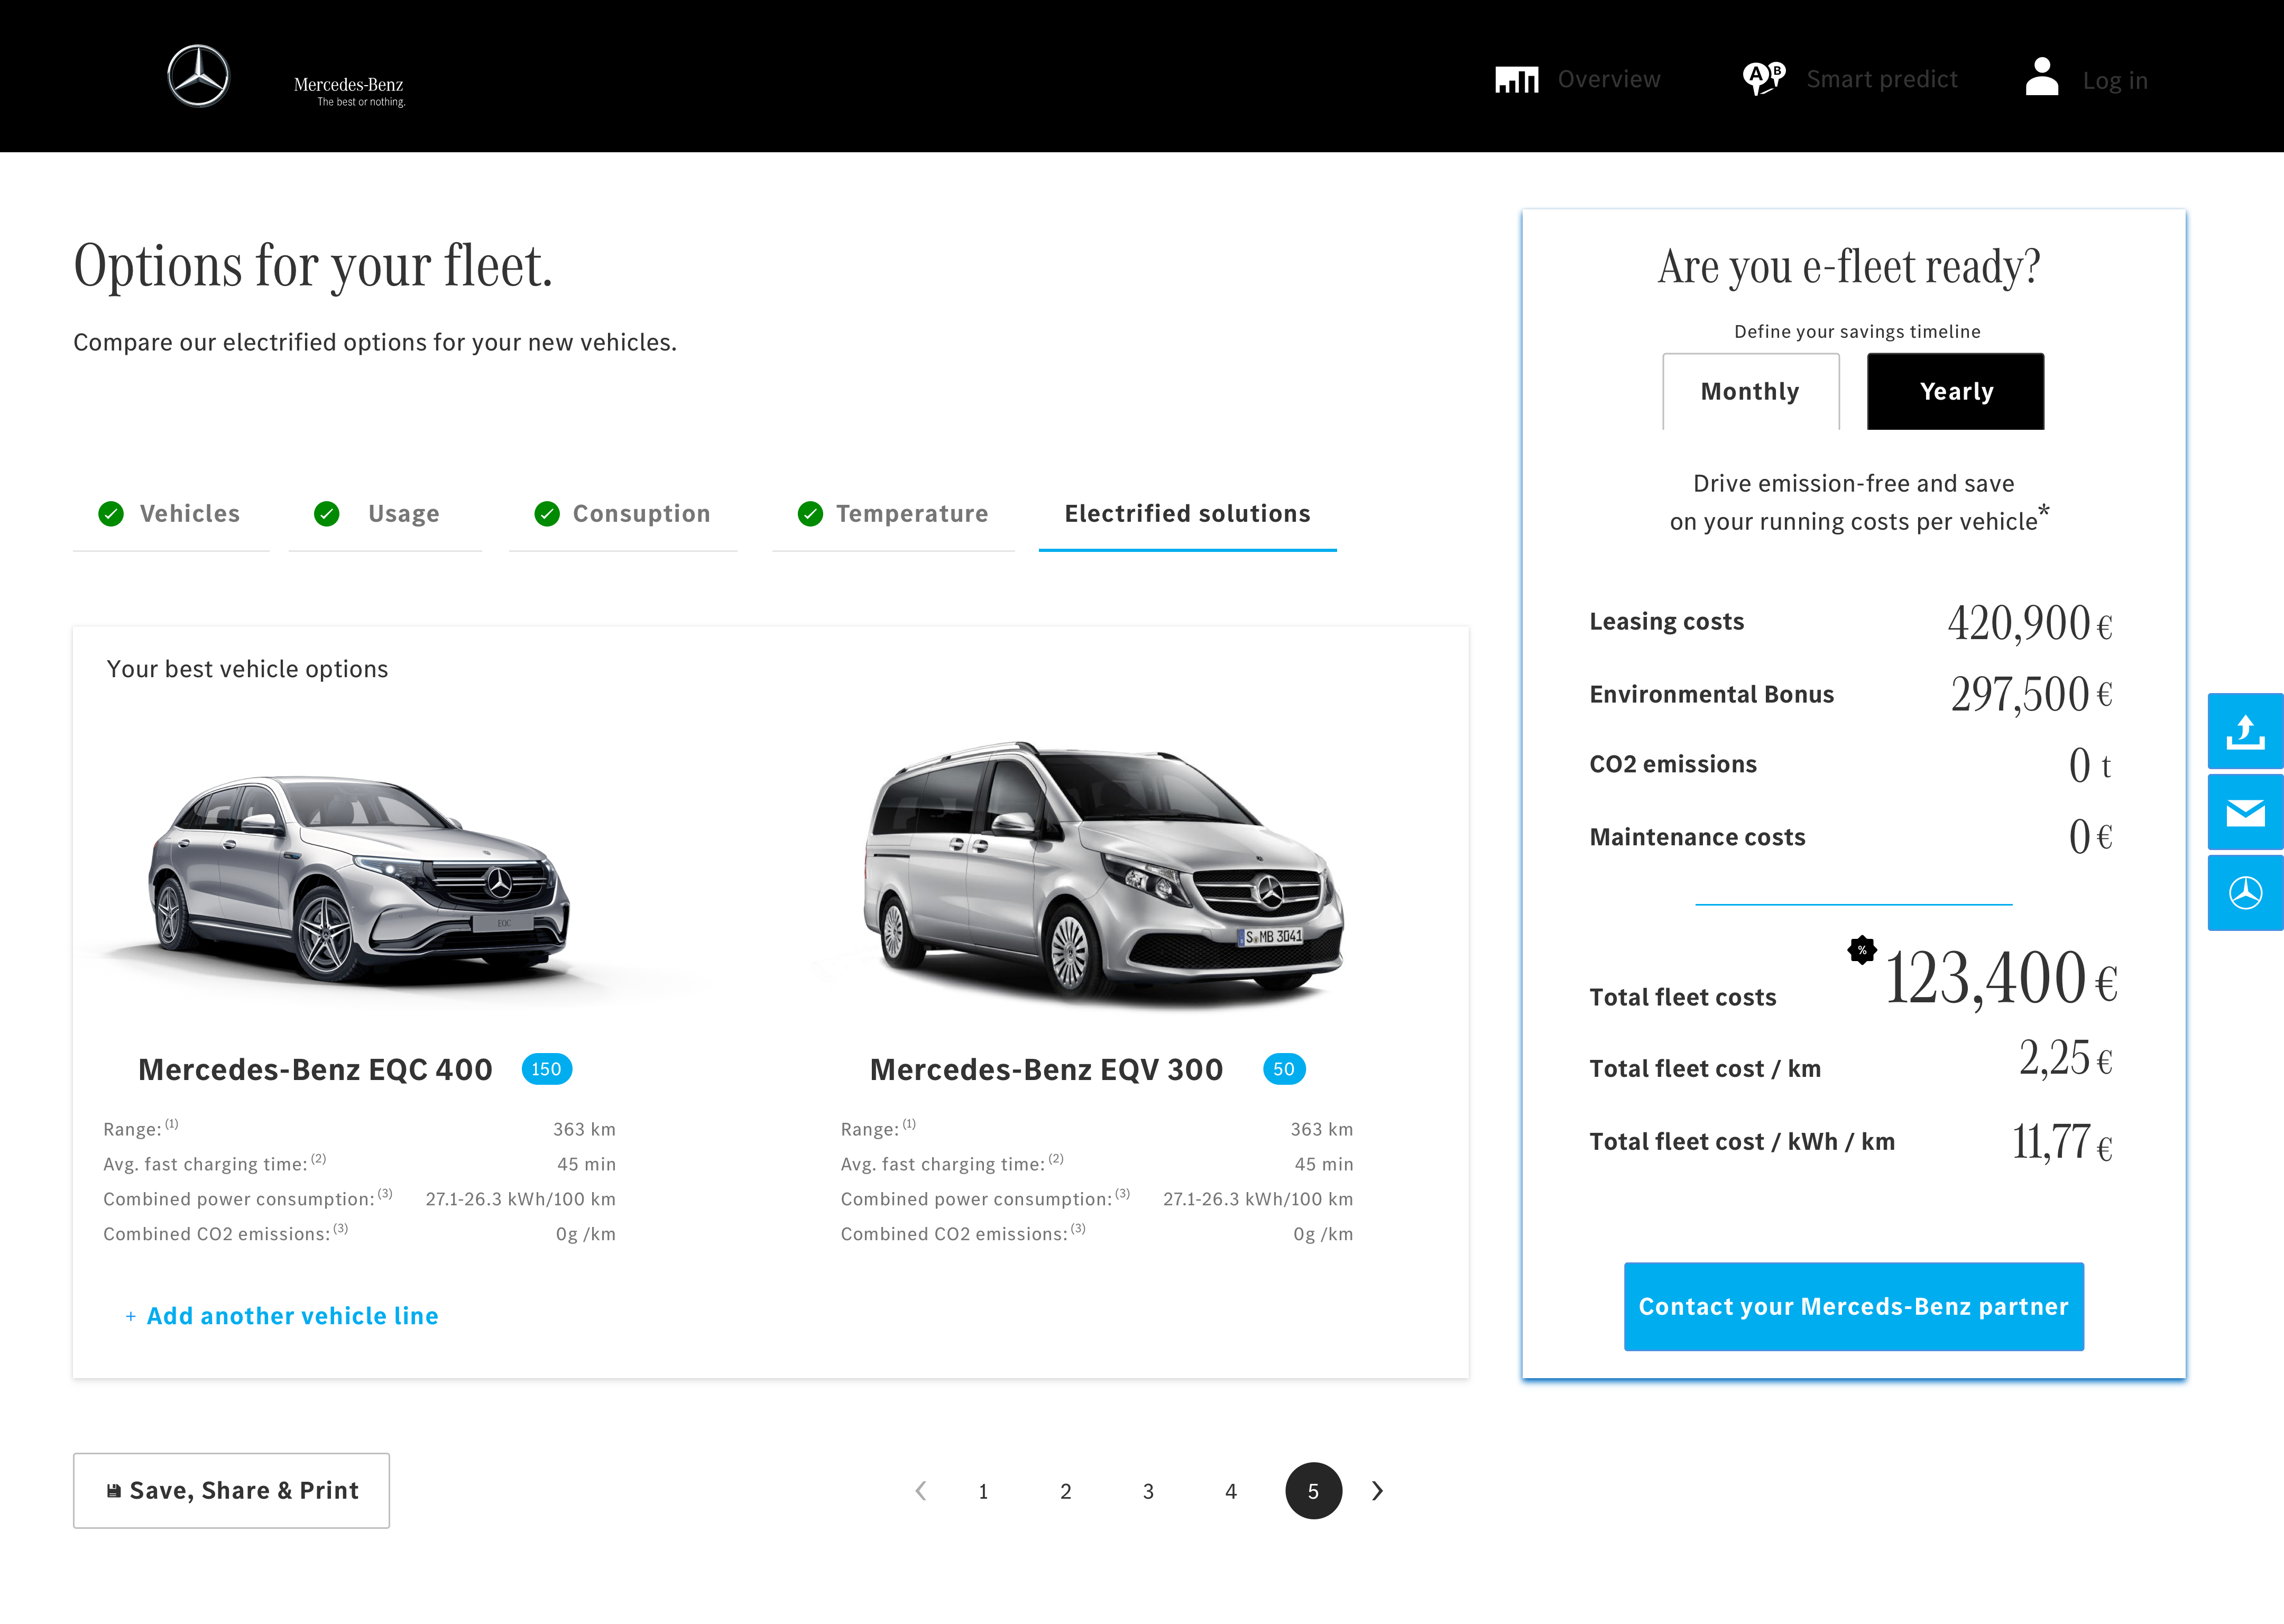Click the blue Mercedes star side button
Screen dimensions: 2284x1624
click(2245, 893)
